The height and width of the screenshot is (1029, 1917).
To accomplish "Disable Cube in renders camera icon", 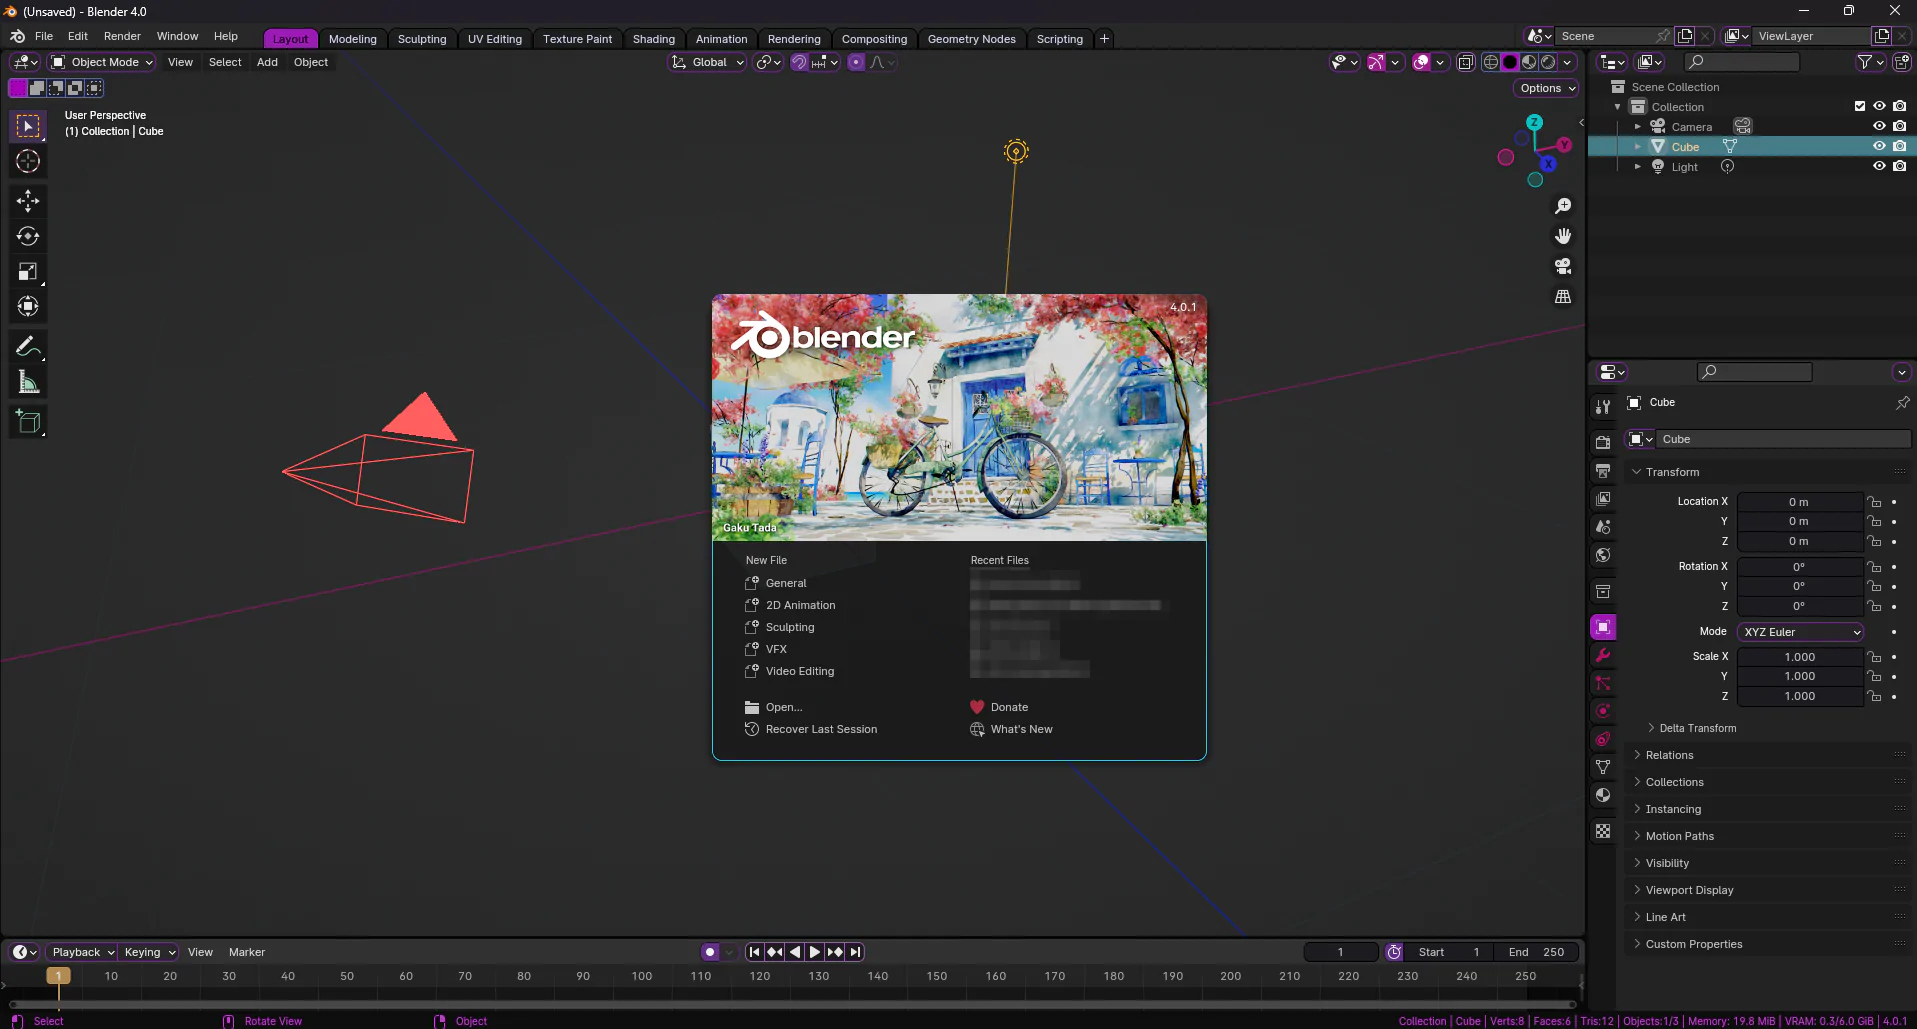I will [x=1900, y=146].
